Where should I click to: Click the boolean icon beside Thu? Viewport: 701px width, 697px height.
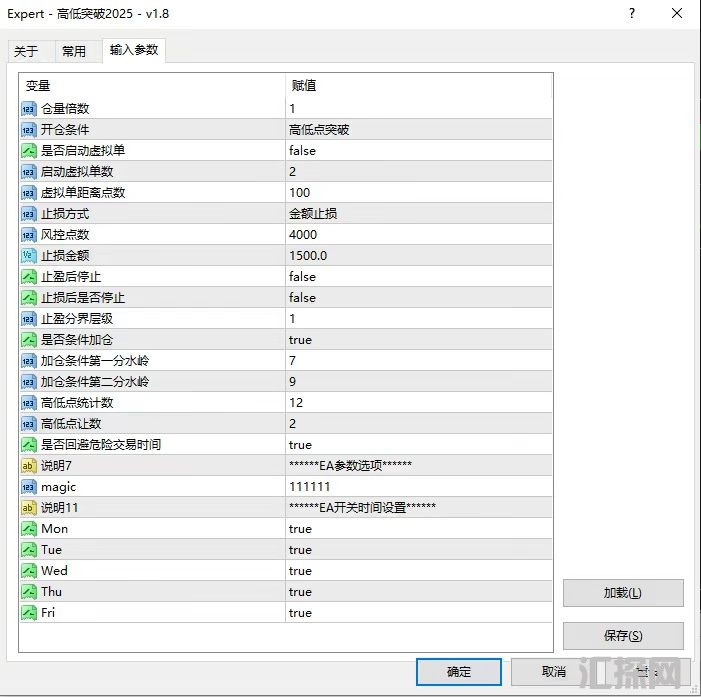click(x=29, y=592)
